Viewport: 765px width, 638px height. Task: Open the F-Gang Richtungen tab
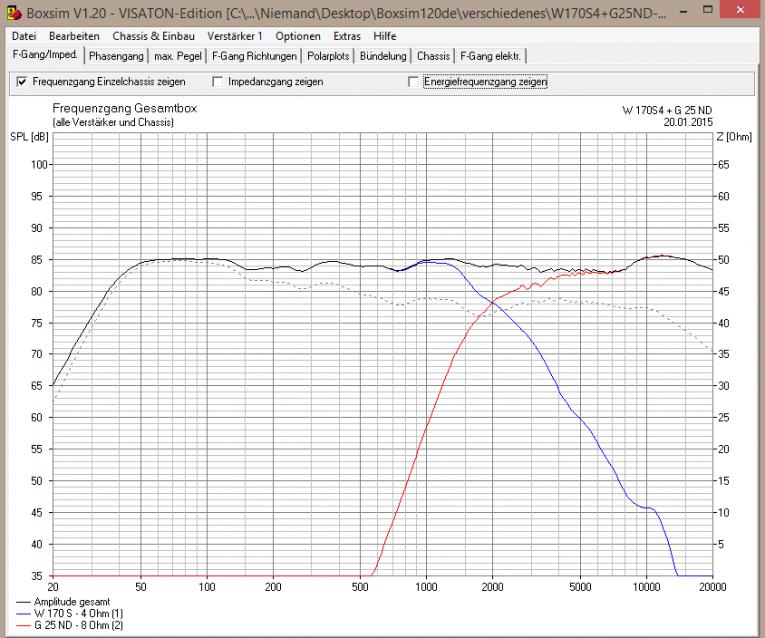(254, 56)
